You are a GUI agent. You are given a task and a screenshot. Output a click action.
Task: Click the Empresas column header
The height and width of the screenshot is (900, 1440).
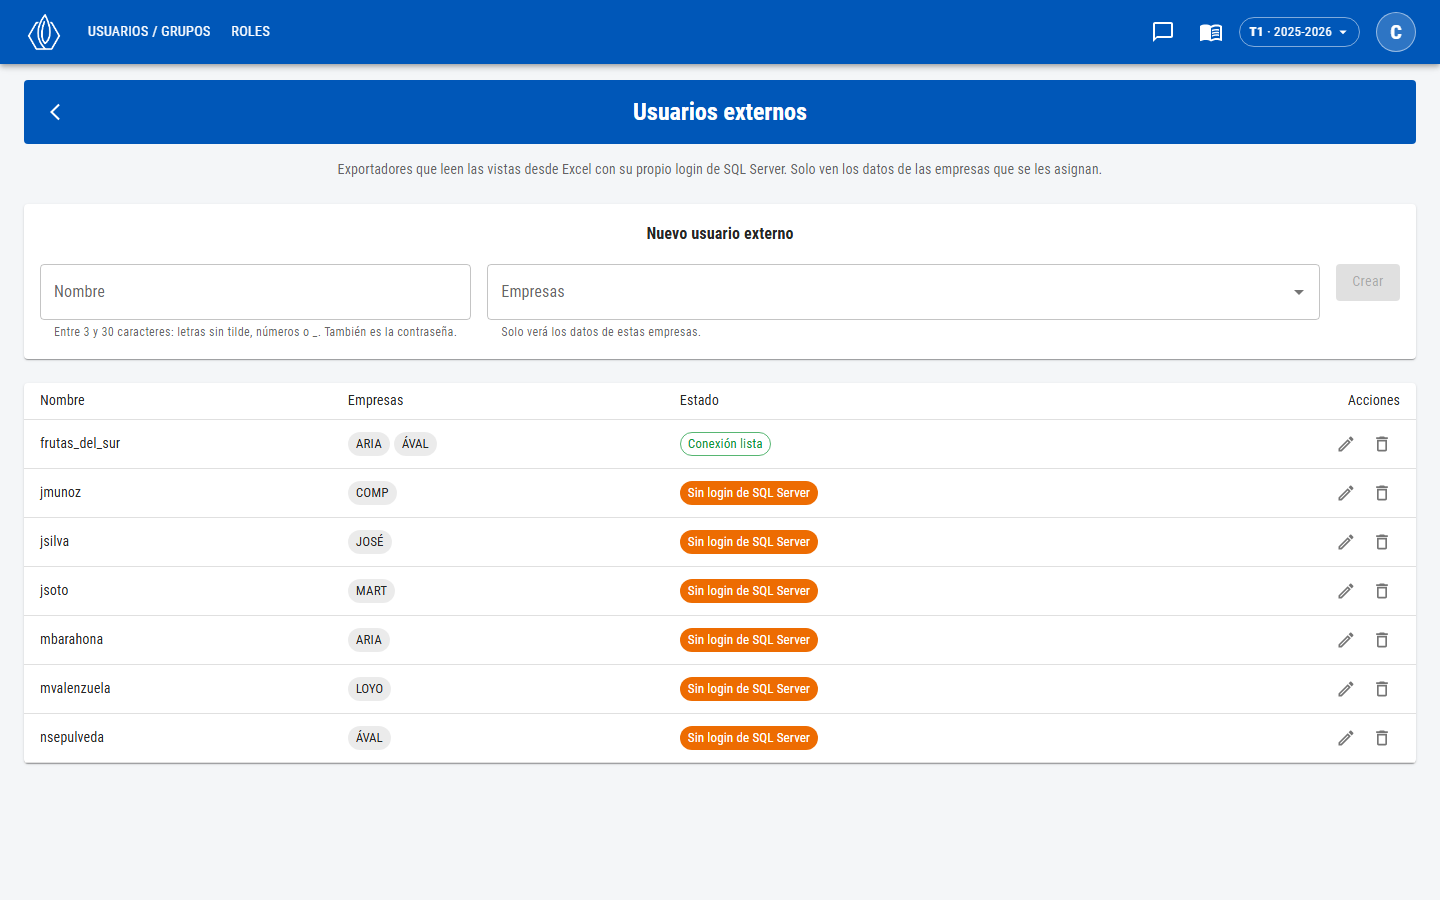click(376, 400)
